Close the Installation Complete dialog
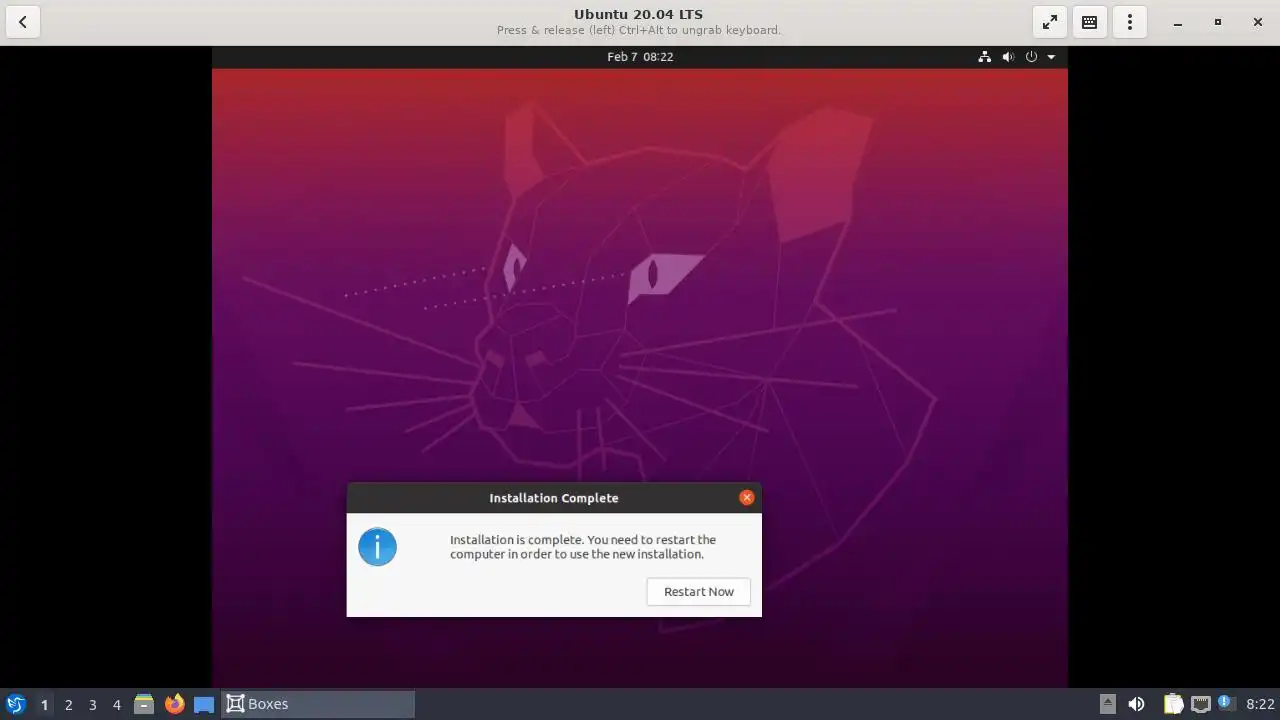Screen dimensions: 1280x720 [746, 497]
